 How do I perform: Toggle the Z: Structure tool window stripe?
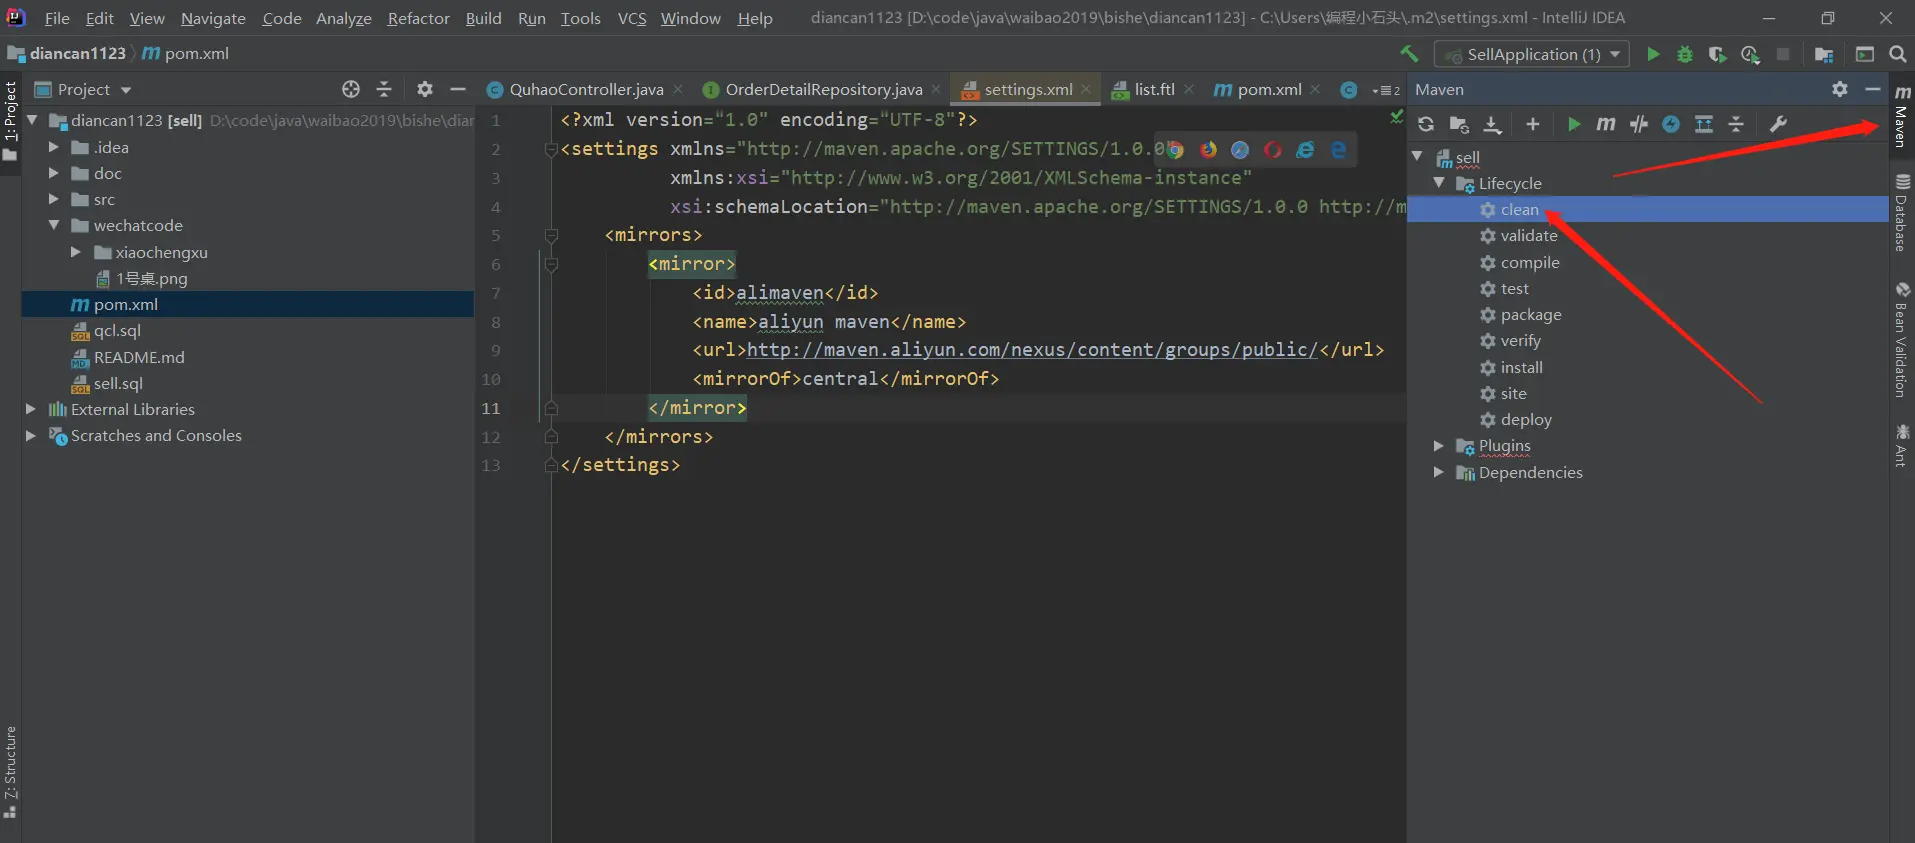click(10, 771)
